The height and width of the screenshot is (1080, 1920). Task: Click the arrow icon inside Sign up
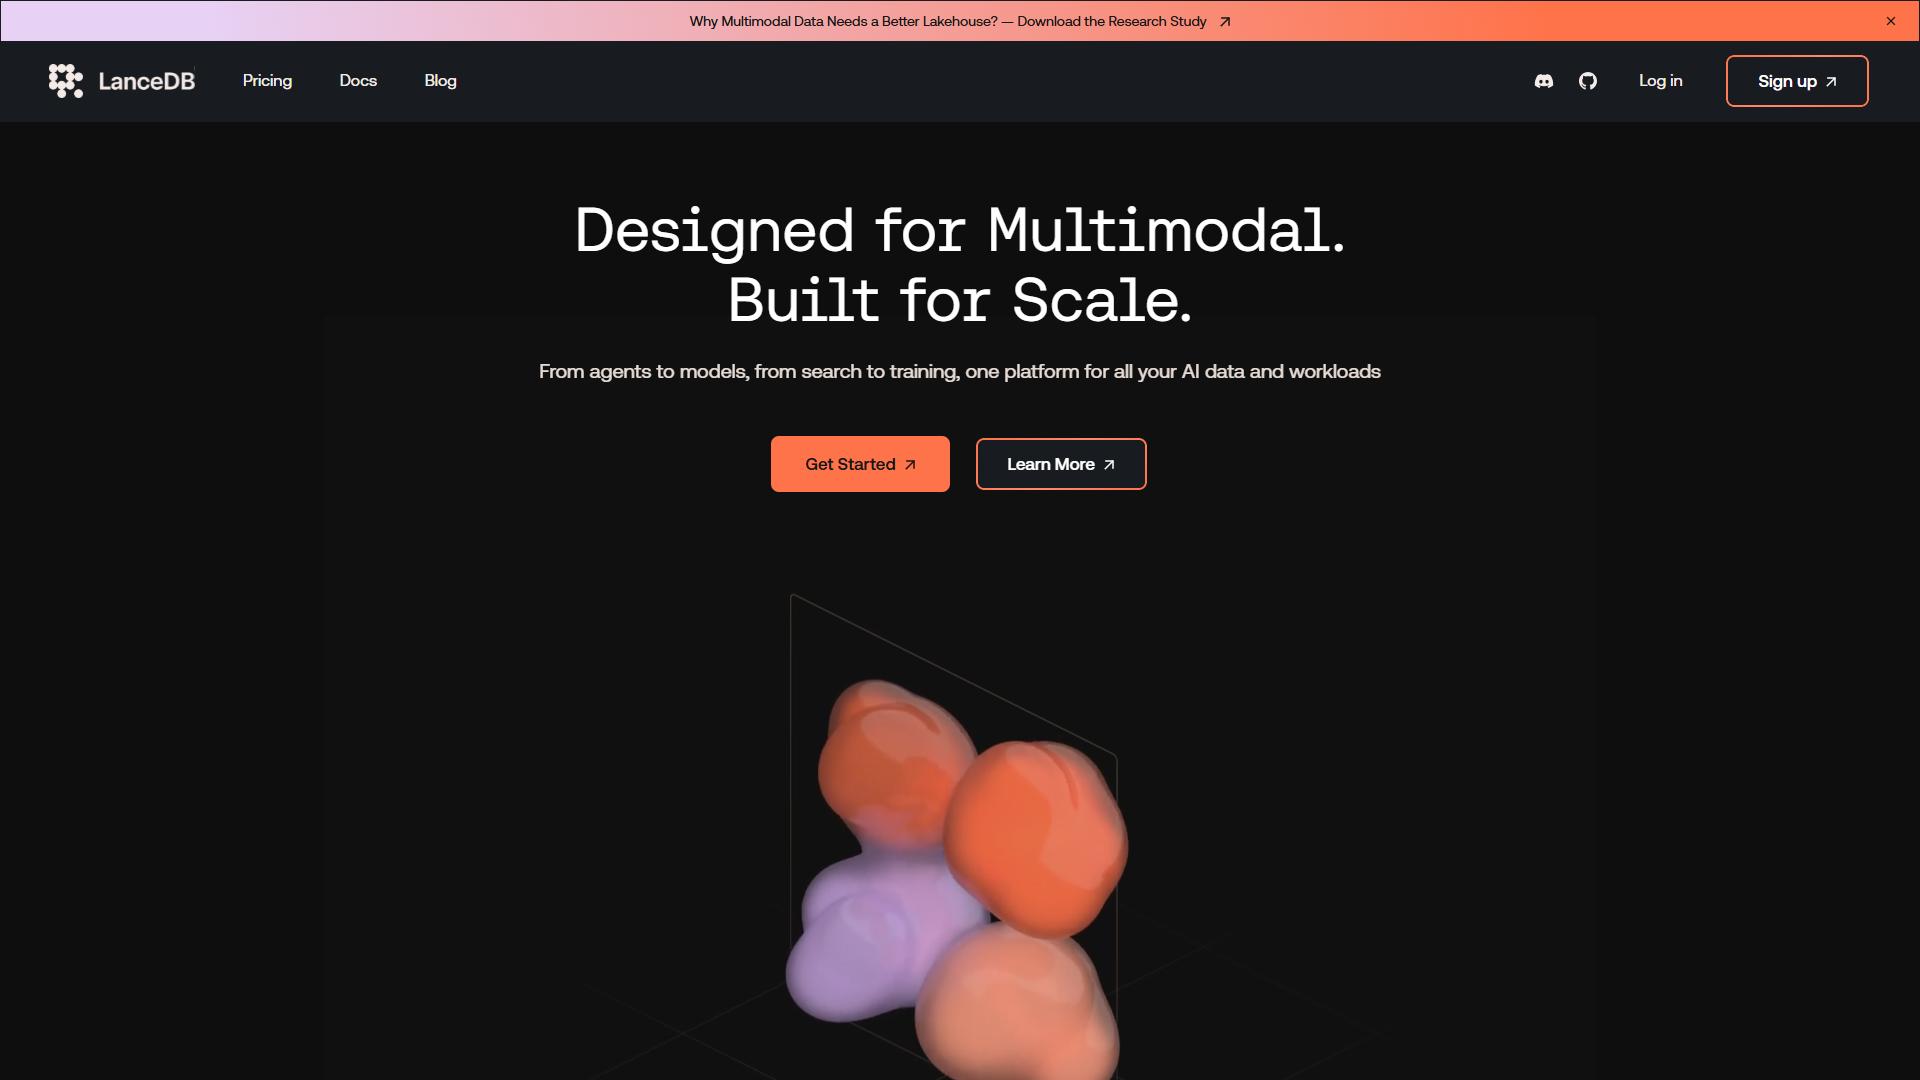1831,82
